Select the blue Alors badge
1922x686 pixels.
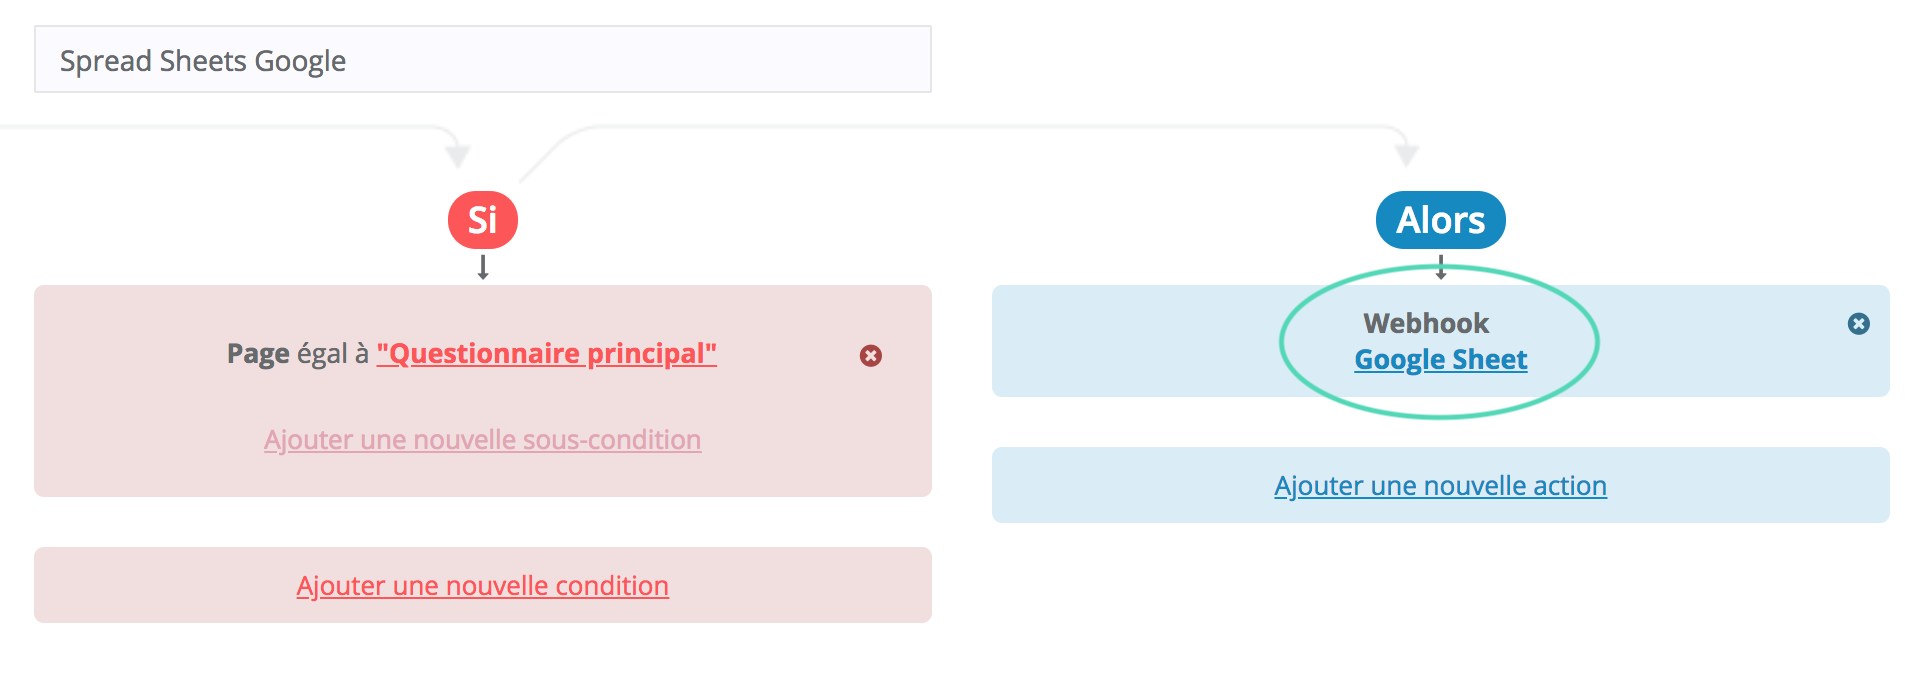(1441, 220)
